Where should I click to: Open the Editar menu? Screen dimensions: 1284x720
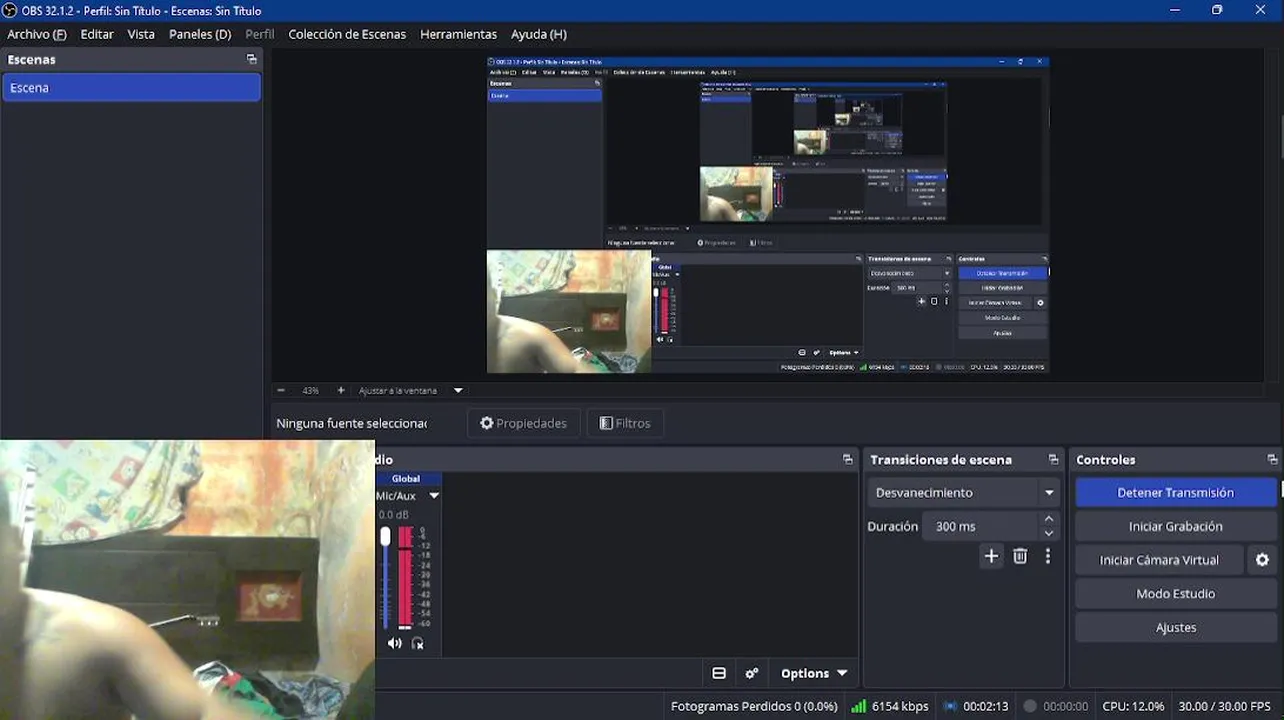click(x=97, y=34)
